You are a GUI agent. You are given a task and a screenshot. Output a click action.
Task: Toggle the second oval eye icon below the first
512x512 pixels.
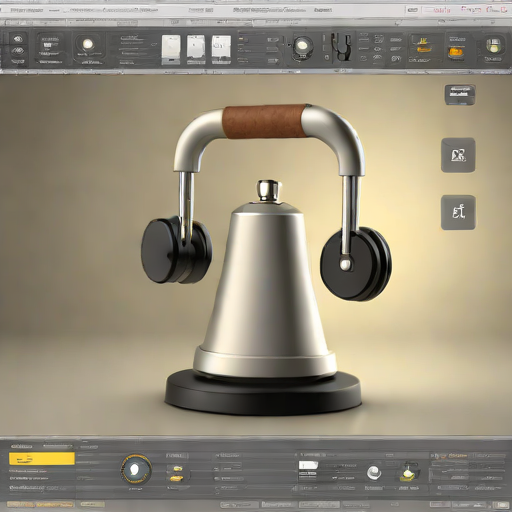click(x=18, y=51)
